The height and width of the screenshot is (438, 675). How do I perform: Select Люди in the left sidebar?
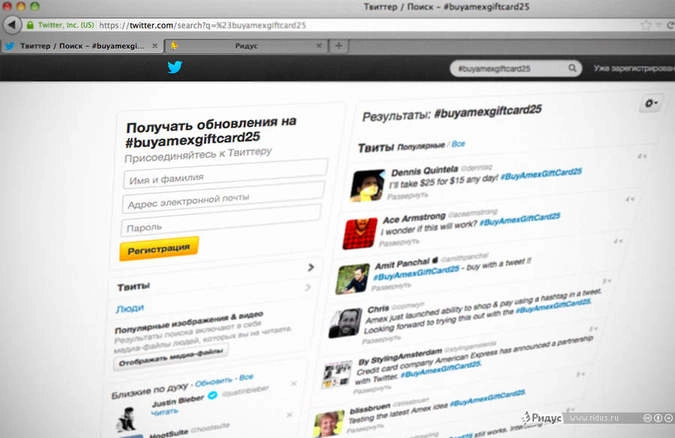129,308
